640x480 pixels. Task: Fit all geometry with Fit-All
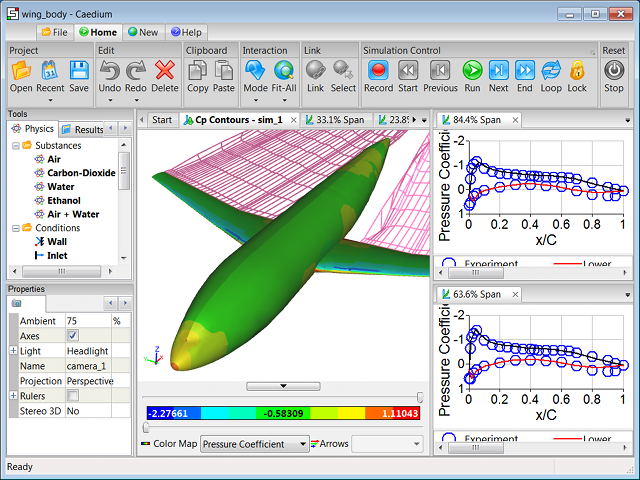tap(284, 76)
